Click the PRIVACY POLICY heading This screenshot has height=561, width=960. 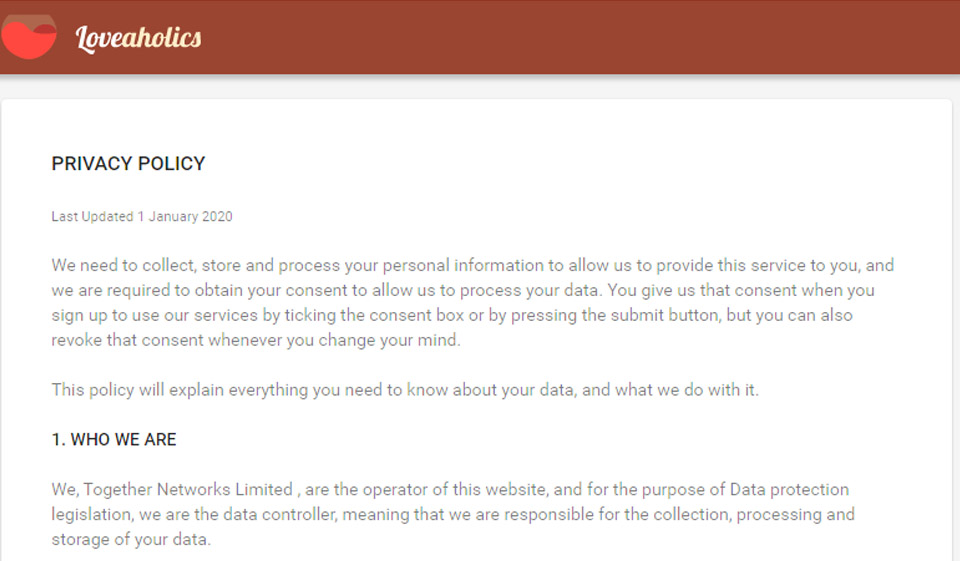tap(128, 164)
